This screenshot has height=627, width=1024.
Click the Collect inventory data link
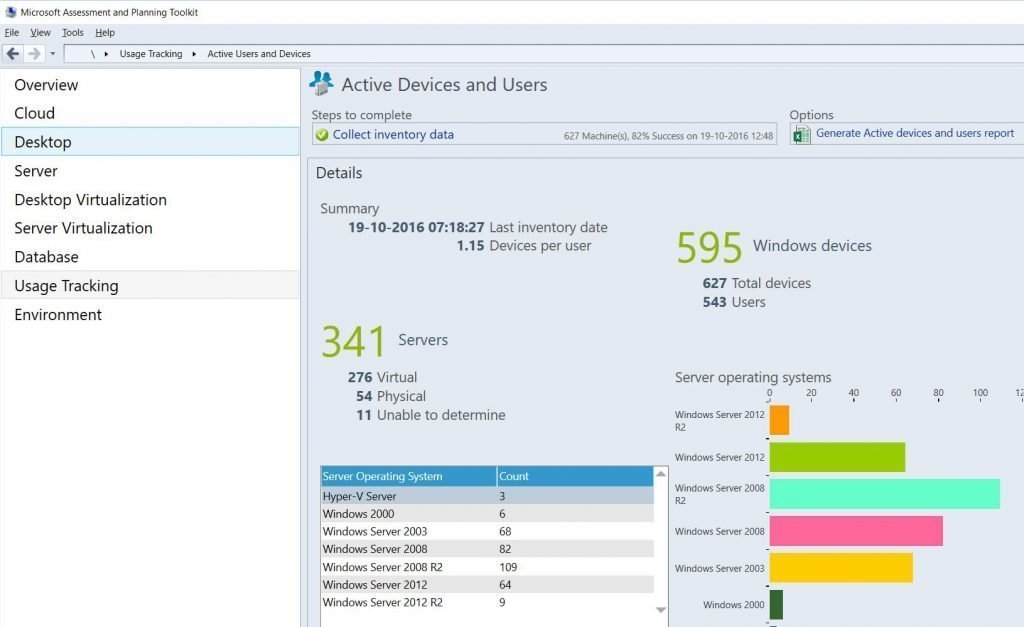[393, 135]
